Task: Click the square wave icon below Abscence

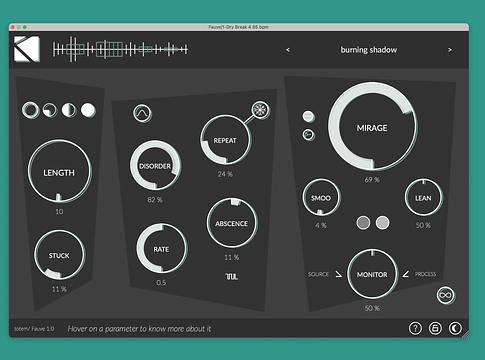Action: click(x=231, y=276)
